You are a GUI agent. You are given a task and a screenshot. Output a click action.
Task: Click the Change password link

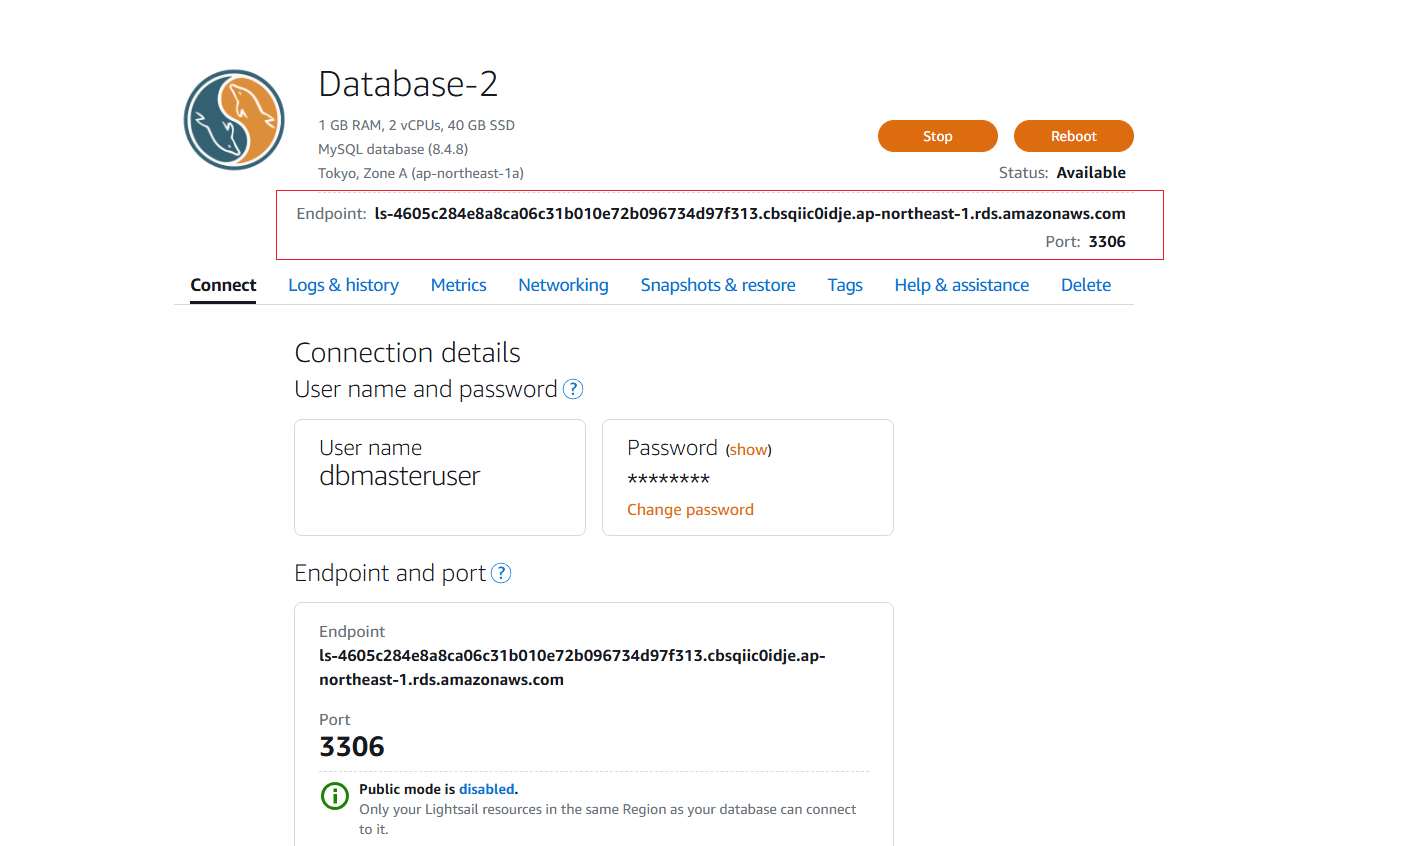[690, 509]
